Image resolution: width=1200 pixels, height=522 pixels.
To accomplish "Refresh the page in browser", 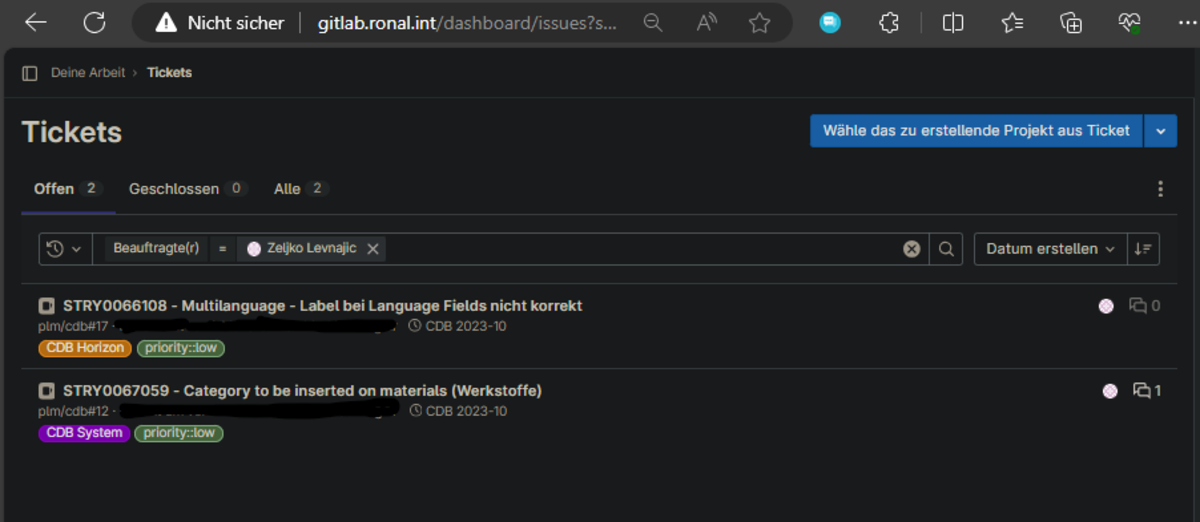I will tap(94, 23).
